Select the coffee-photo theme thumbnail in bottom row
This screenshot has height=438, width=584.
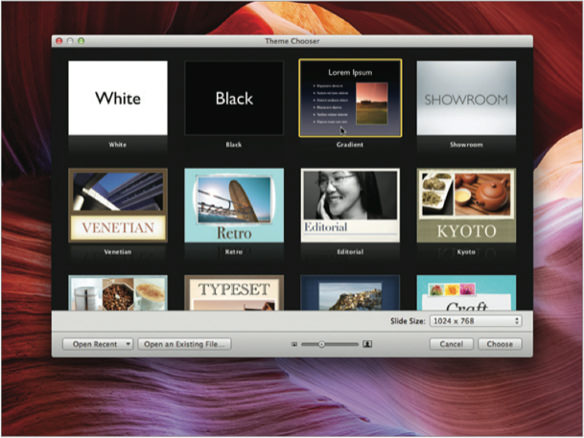click(118, 293)
